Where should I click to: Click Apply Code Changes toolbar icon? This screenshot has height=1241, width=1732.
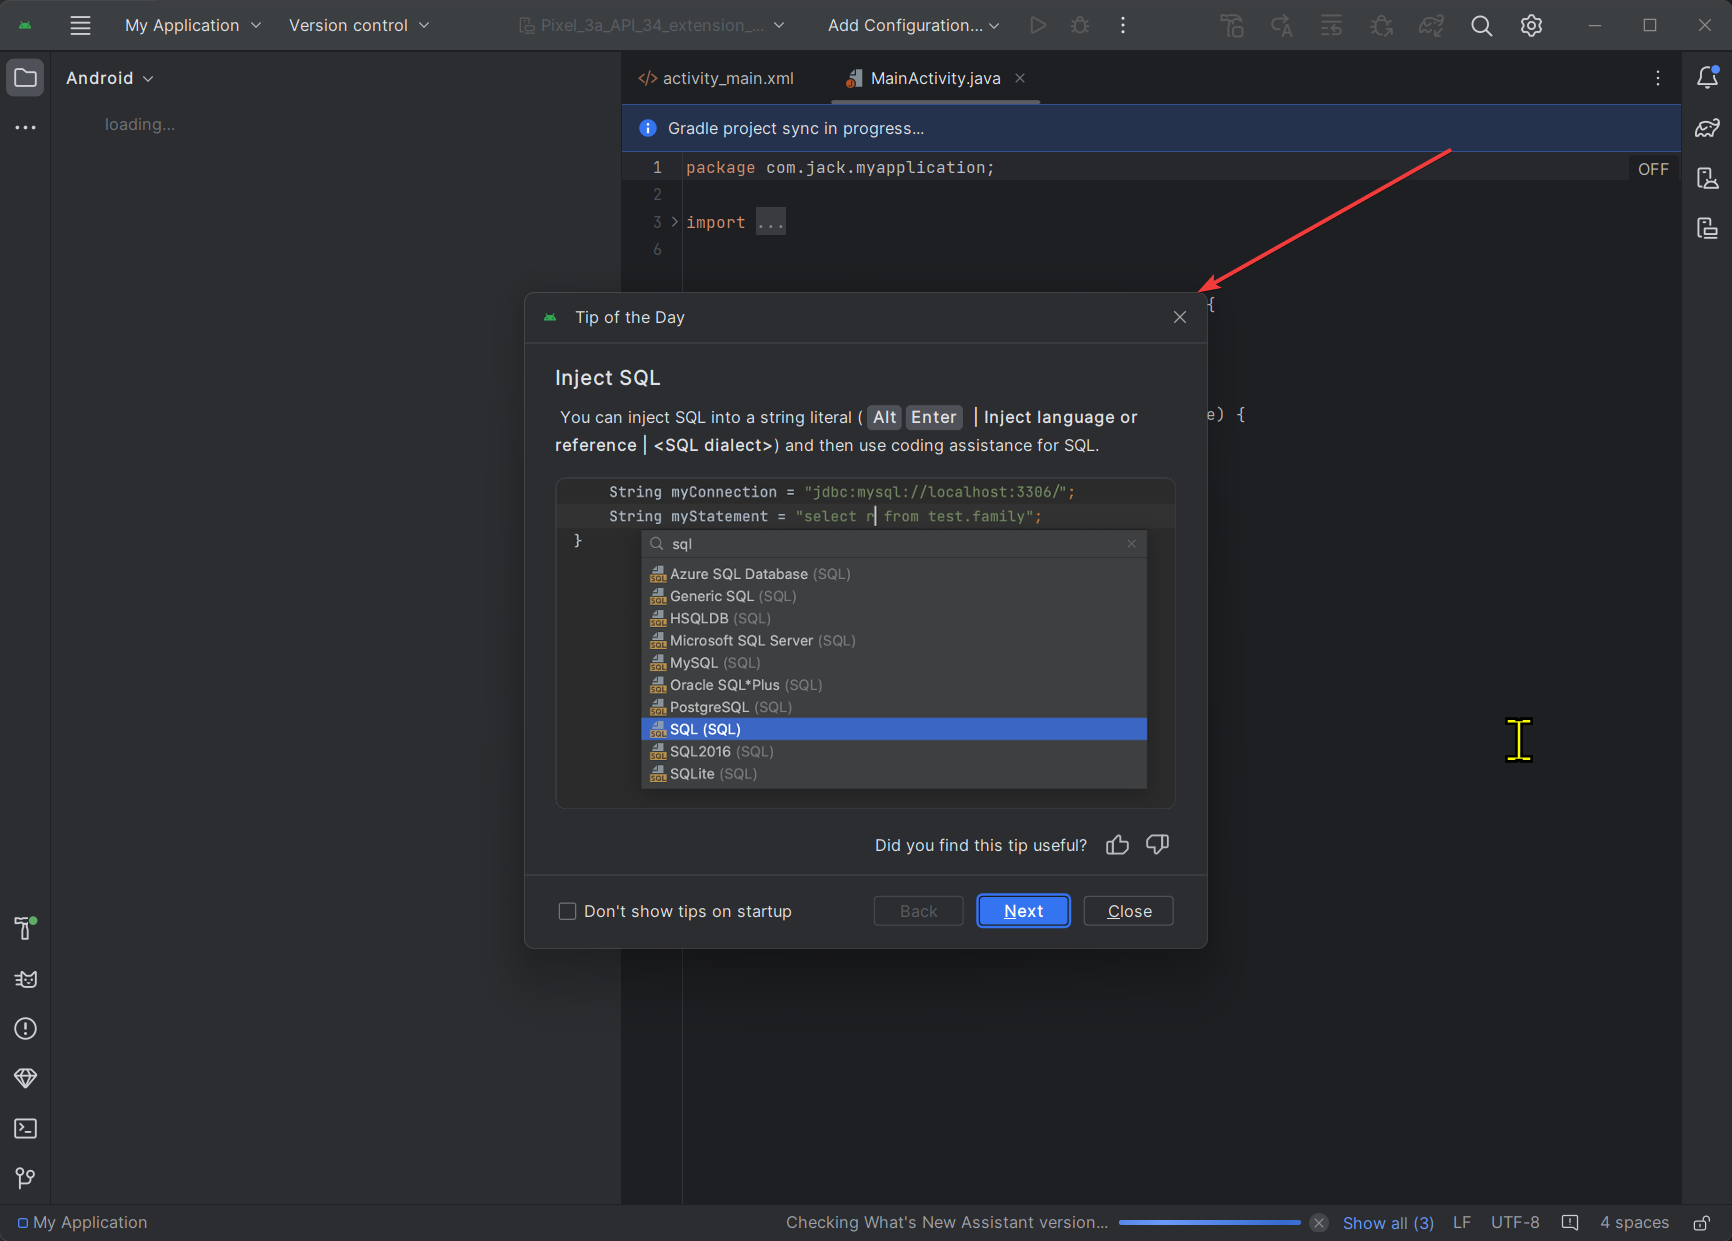point(1331,26)
